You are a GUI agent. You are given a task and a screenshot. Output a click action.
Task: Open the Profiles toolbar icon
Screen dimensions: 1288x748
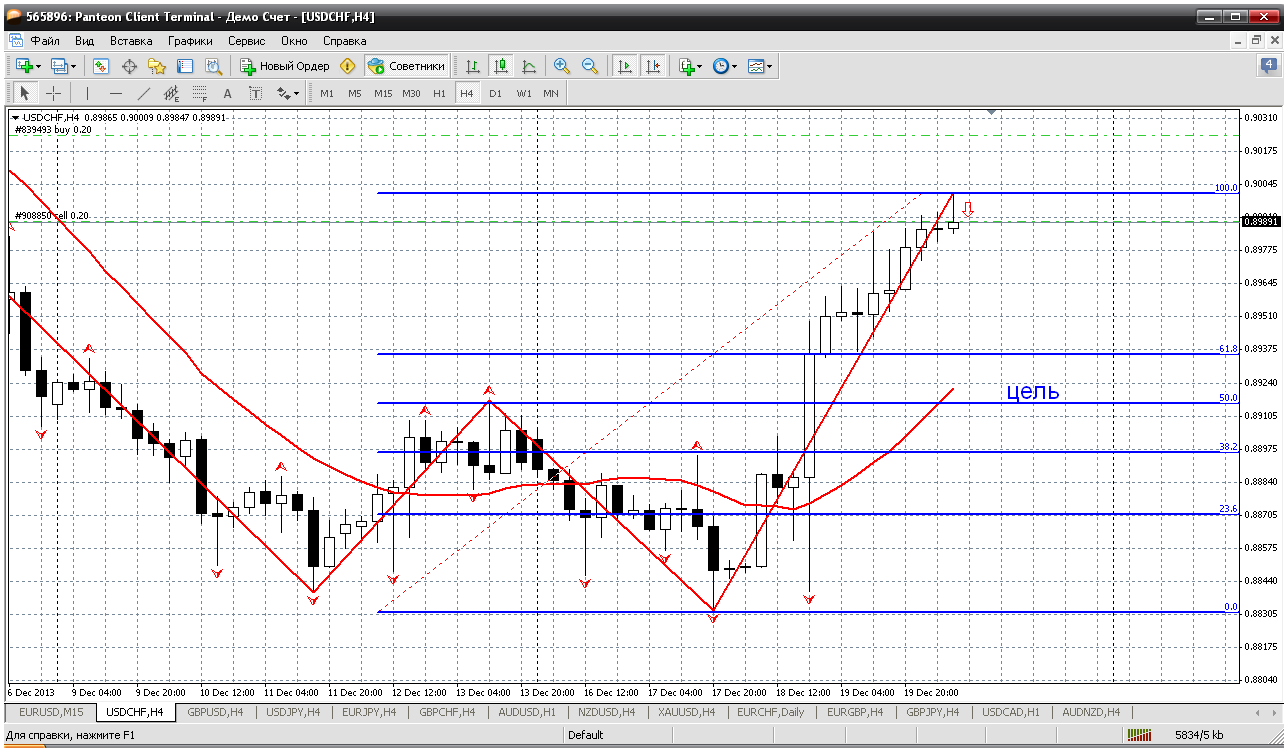click(59, 66)
